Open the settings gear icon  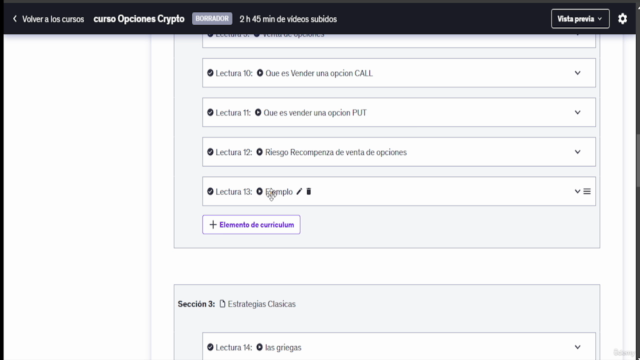point(622,19)
